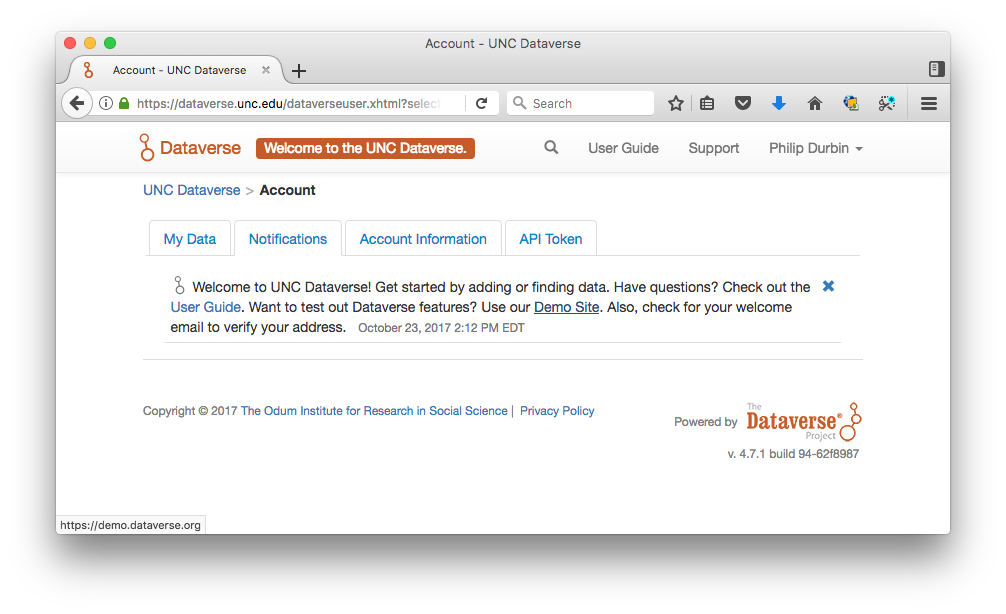Open the downloads arrow icon
This screenshot has width=1006, height=614.
tap(779, 103)
